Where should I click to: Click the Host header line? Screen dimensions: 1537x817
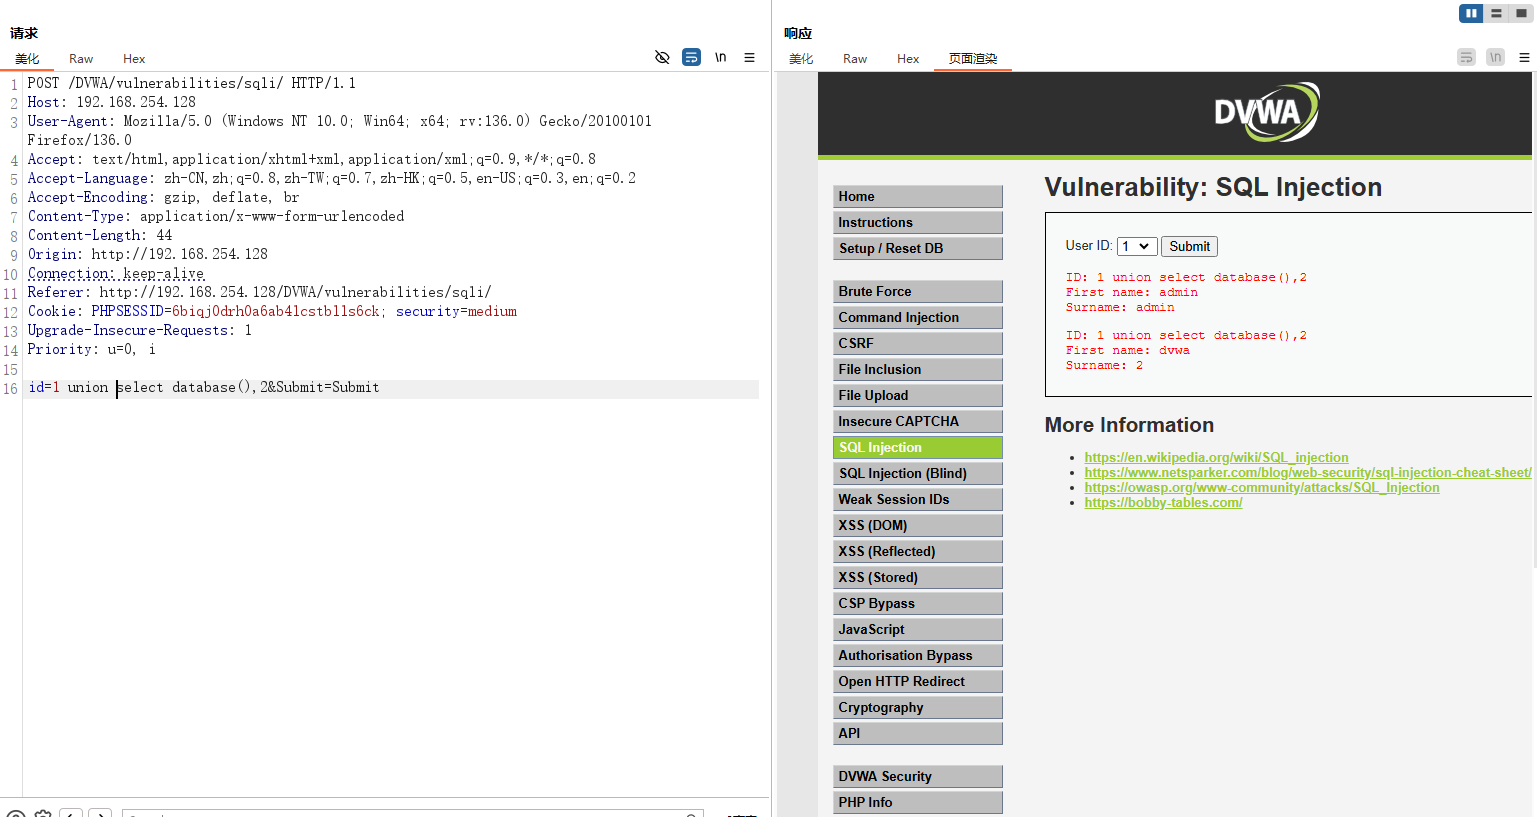tap(112, 102)
